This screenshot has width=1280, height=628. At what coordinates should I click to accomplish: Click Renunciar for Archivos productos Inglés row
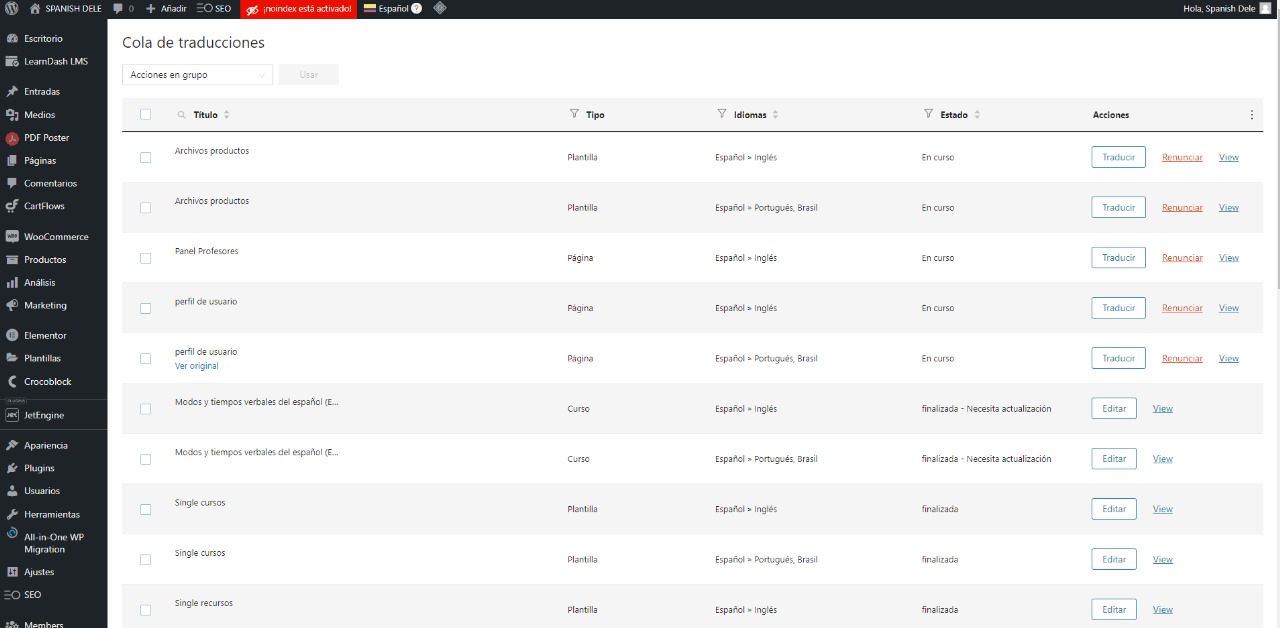(1182, 157)
